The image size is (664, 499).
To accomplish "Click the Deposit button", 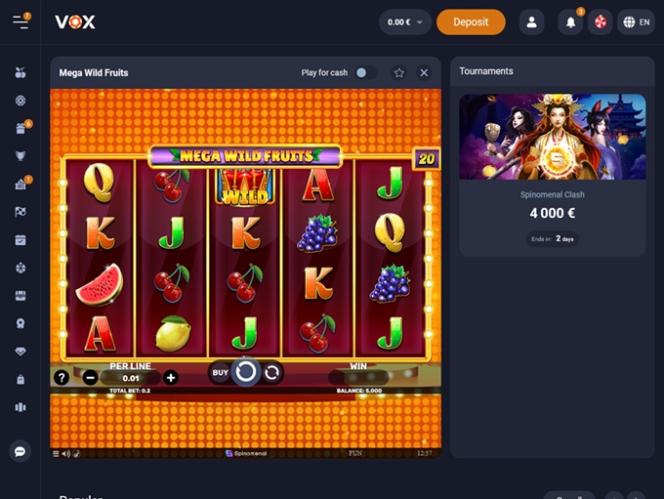I will coord(471,22).
